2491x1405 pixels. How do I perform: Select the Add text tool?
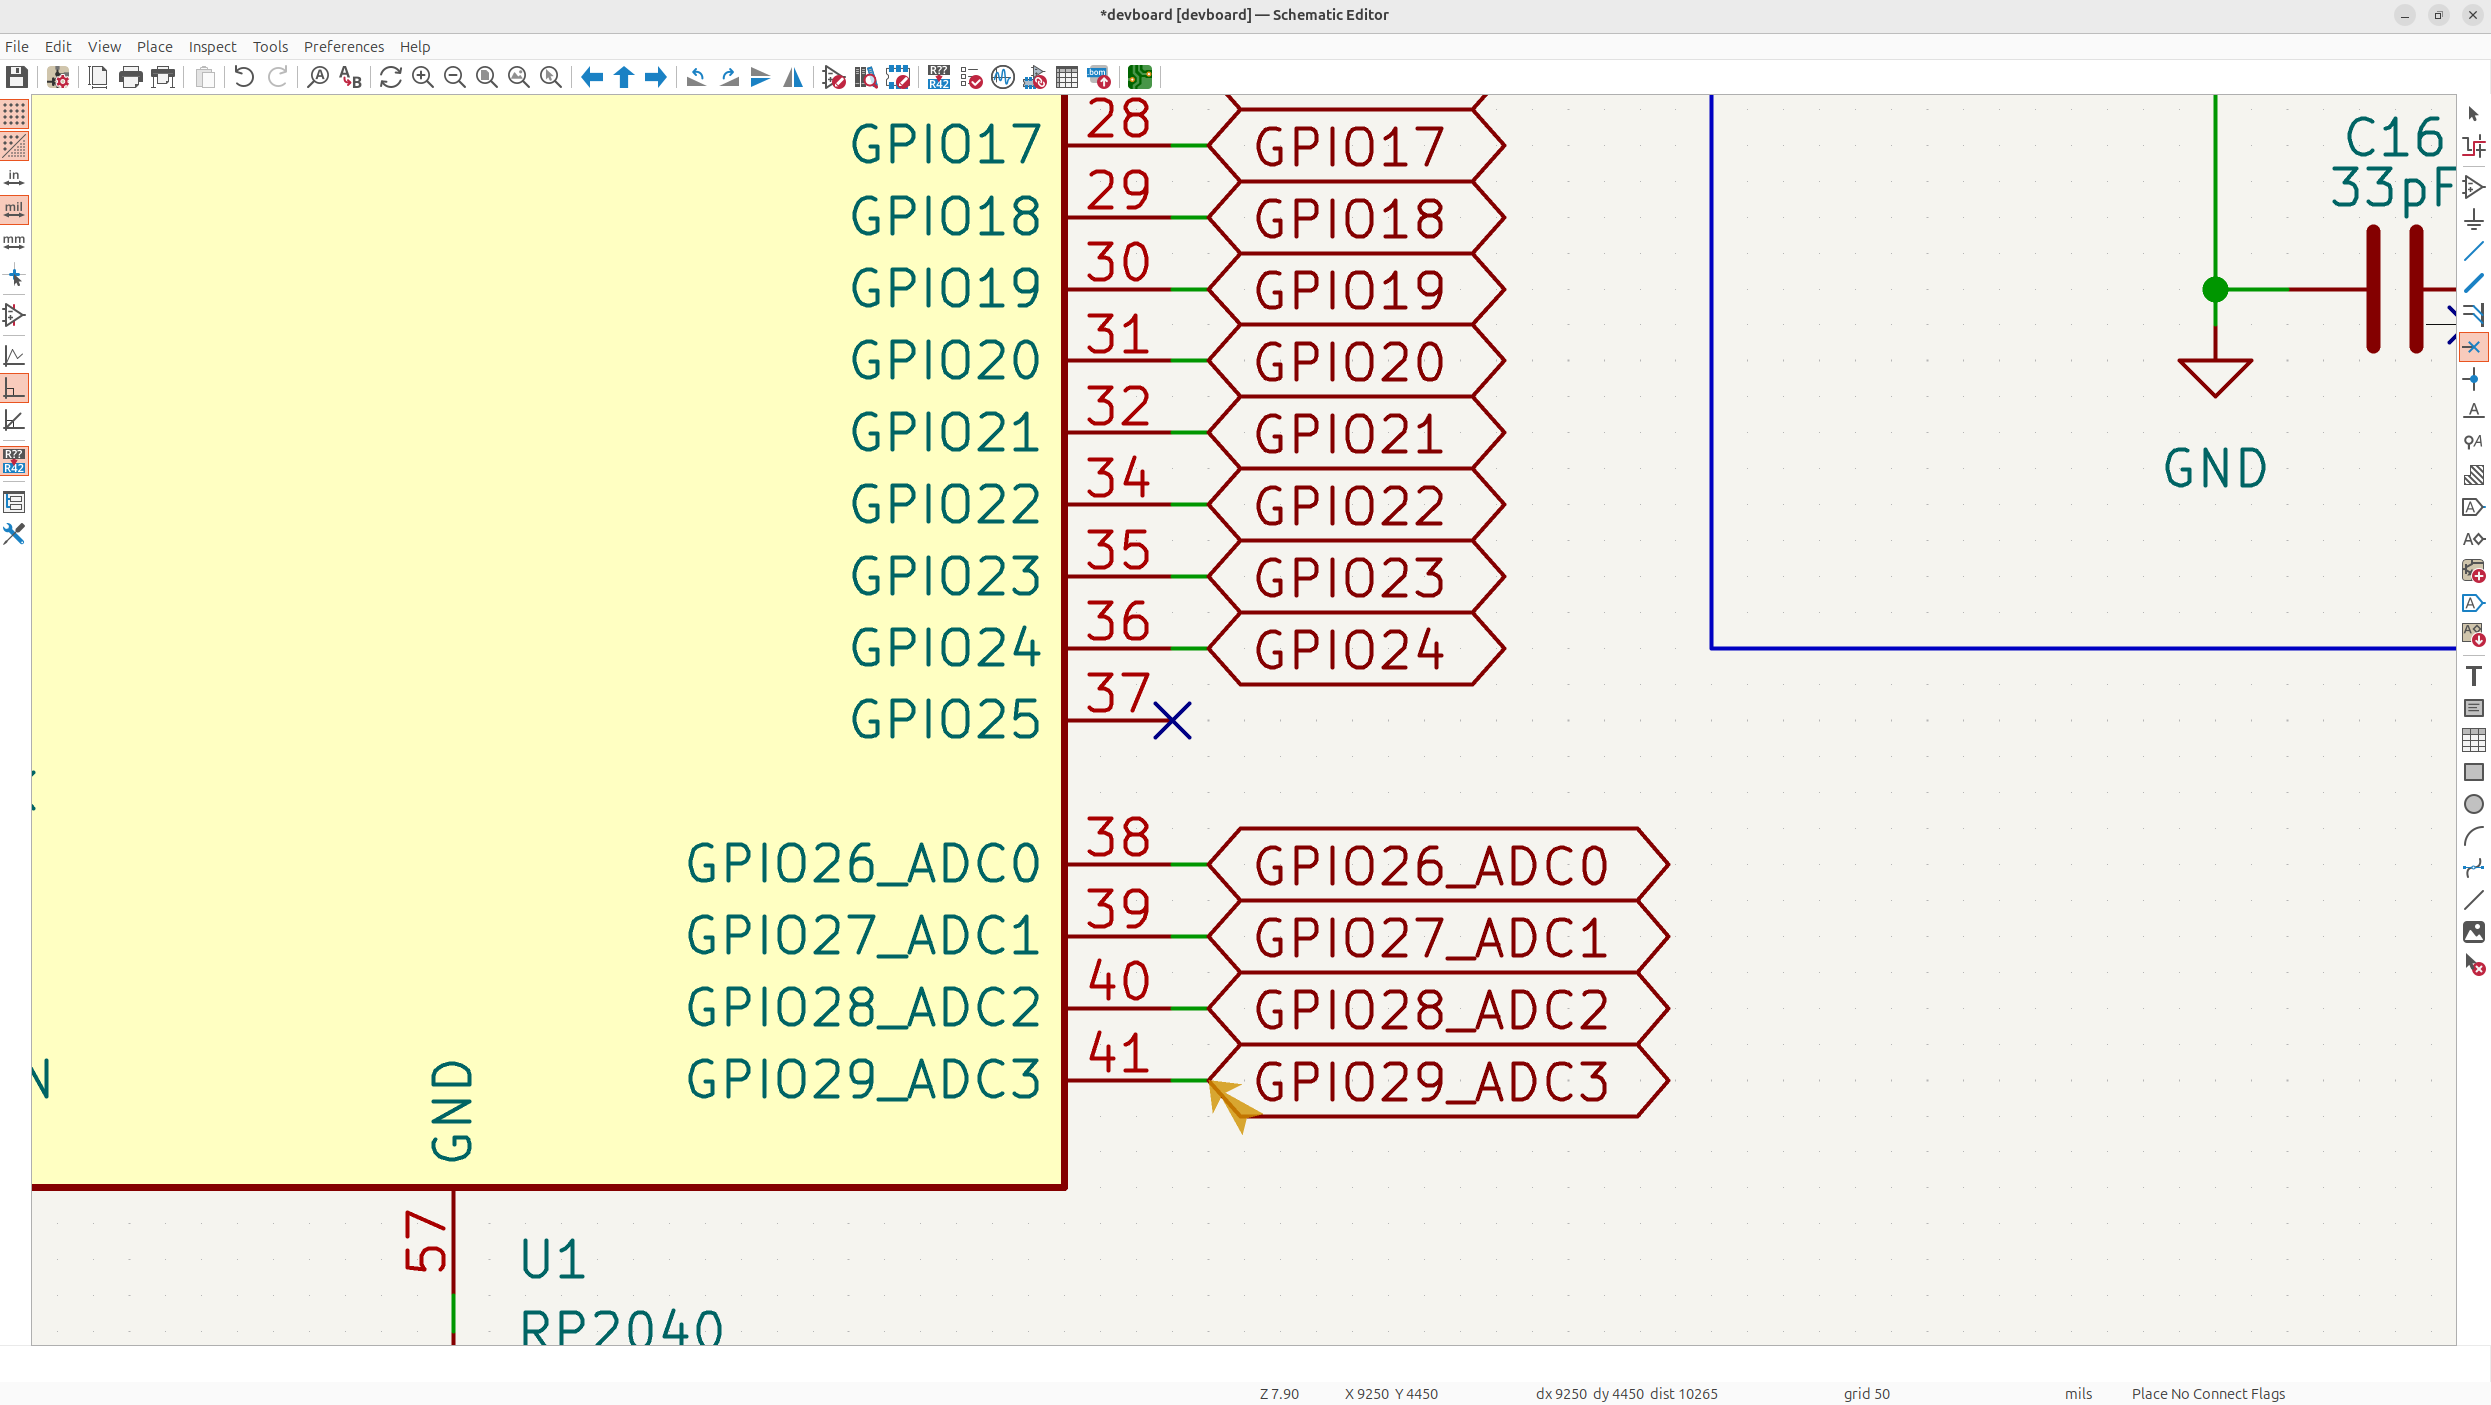pyautogui.click(x=2473, y=676)
